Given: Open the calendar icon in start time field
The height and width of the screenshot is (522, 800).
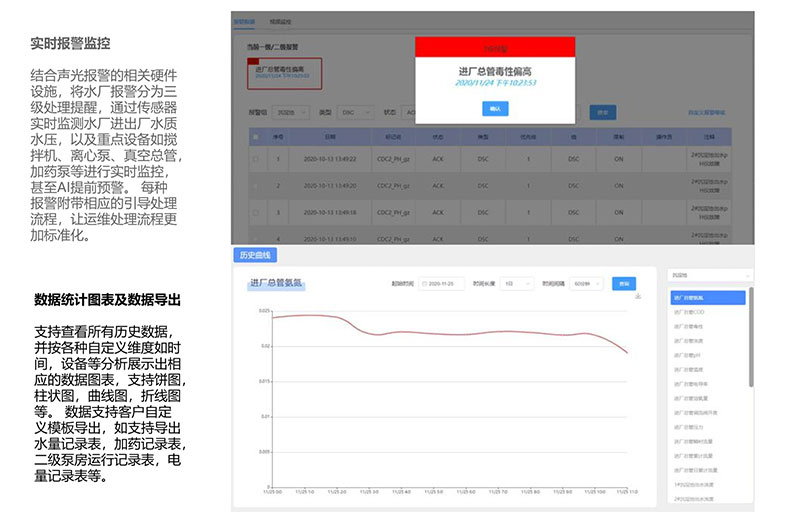Looking at the screenshot, I should click(x=424, y=284).
